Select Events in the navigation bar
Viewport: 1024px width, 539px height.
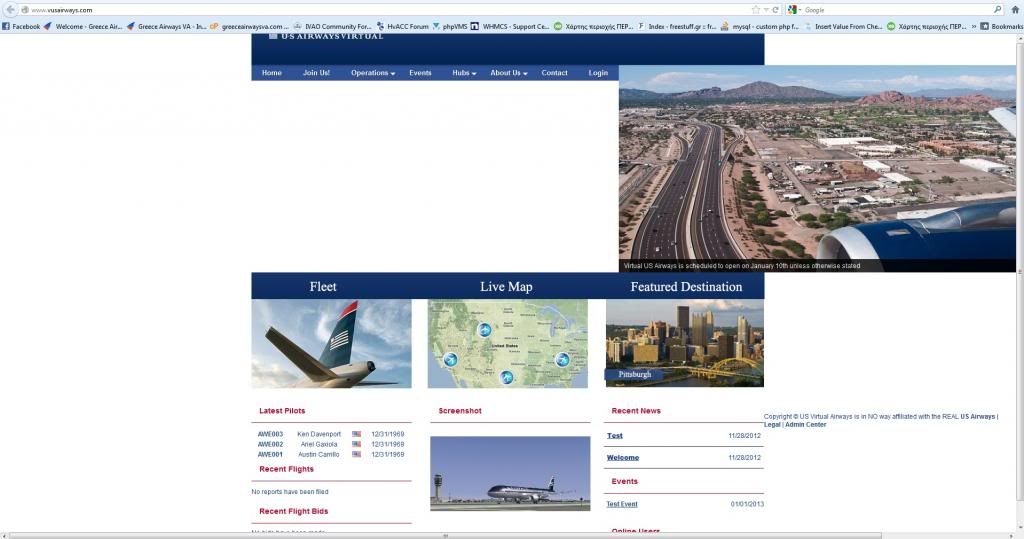pyautogui.click(x=420, y=73)
